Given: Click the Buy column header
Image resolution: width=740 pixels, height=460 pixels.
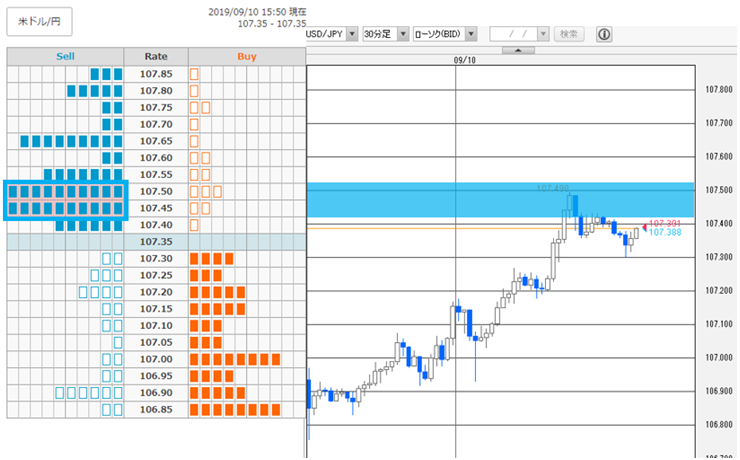Looking at the screenshot, I should pos(247,56).
